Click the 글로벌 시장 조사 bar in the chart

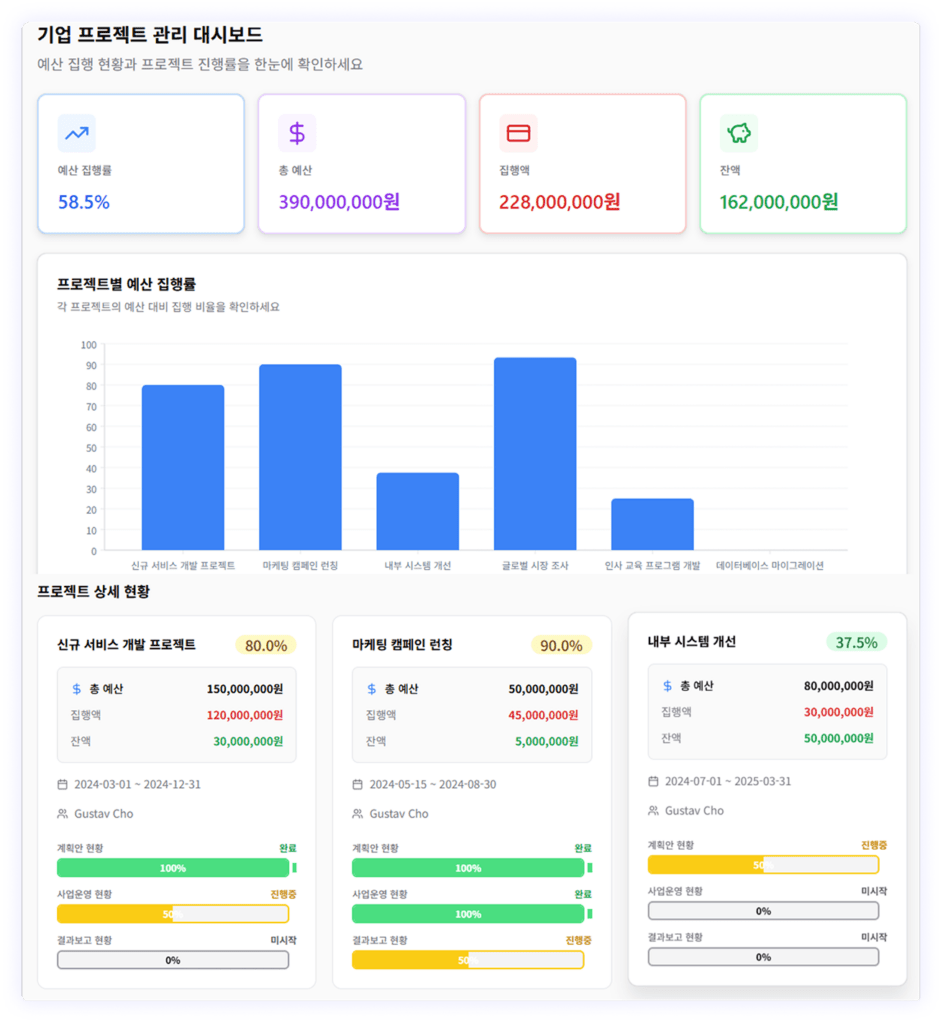[535, 454]
